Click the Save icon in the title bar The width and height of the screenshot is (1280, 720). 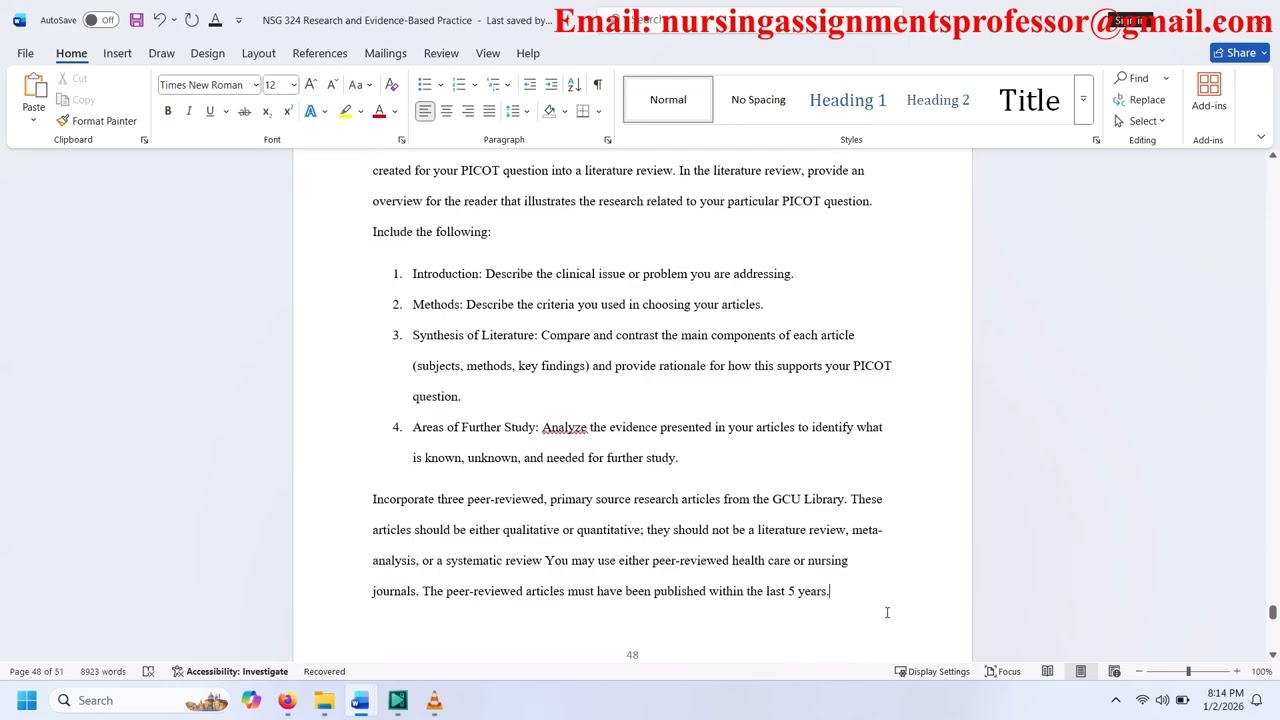[136, 20]
